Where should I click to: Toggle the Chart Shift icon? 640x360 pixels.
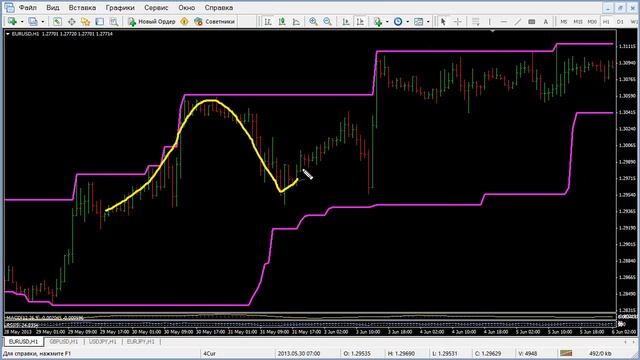click(360, 22)
